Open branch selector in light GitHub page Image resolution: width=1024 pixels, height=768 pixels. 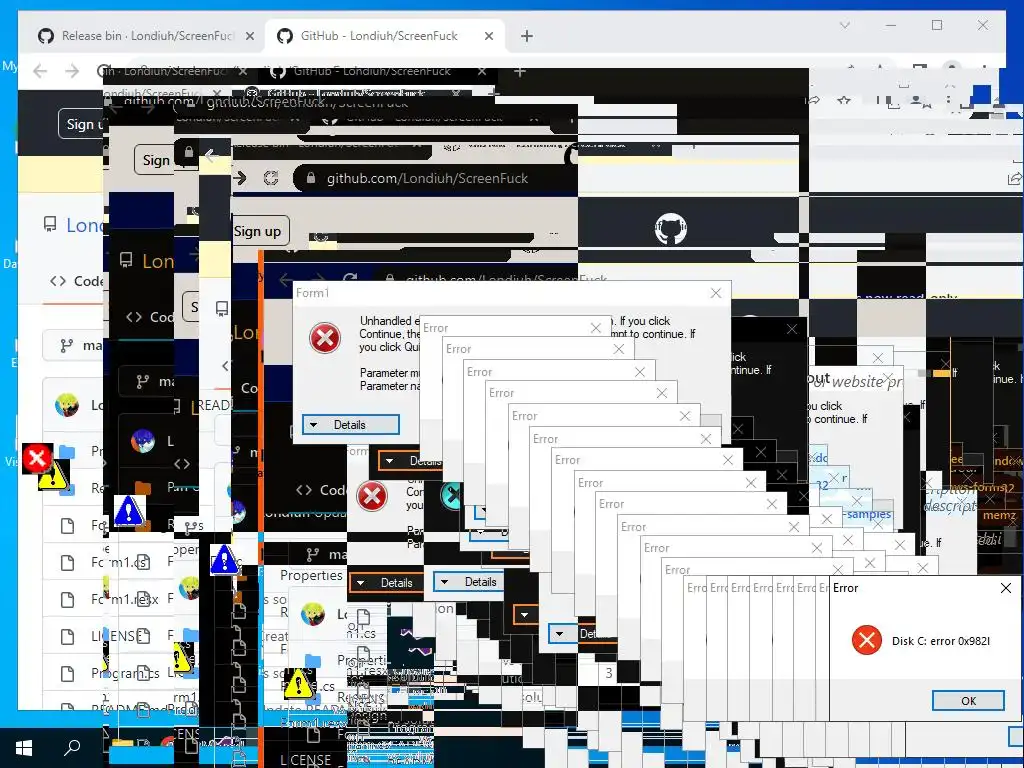coord(73,345)
